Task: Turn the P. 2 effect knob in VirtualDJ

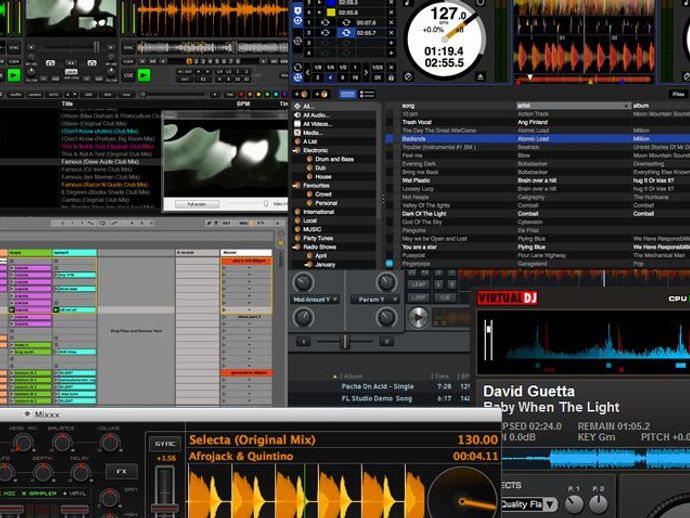Action: click(598, 504)
